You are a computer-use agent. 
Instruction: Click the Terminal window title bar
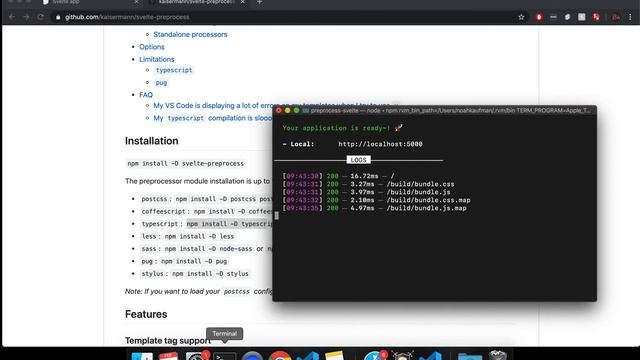pyautogui.click(x=435, y=111)
